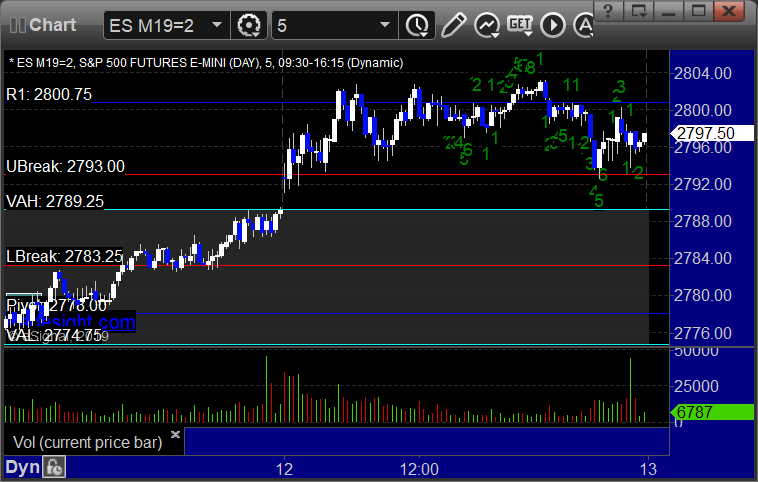This screenshot has width=758, height=482.
Task: Select the pencil drawing tools icon
Action: [453, 25]
